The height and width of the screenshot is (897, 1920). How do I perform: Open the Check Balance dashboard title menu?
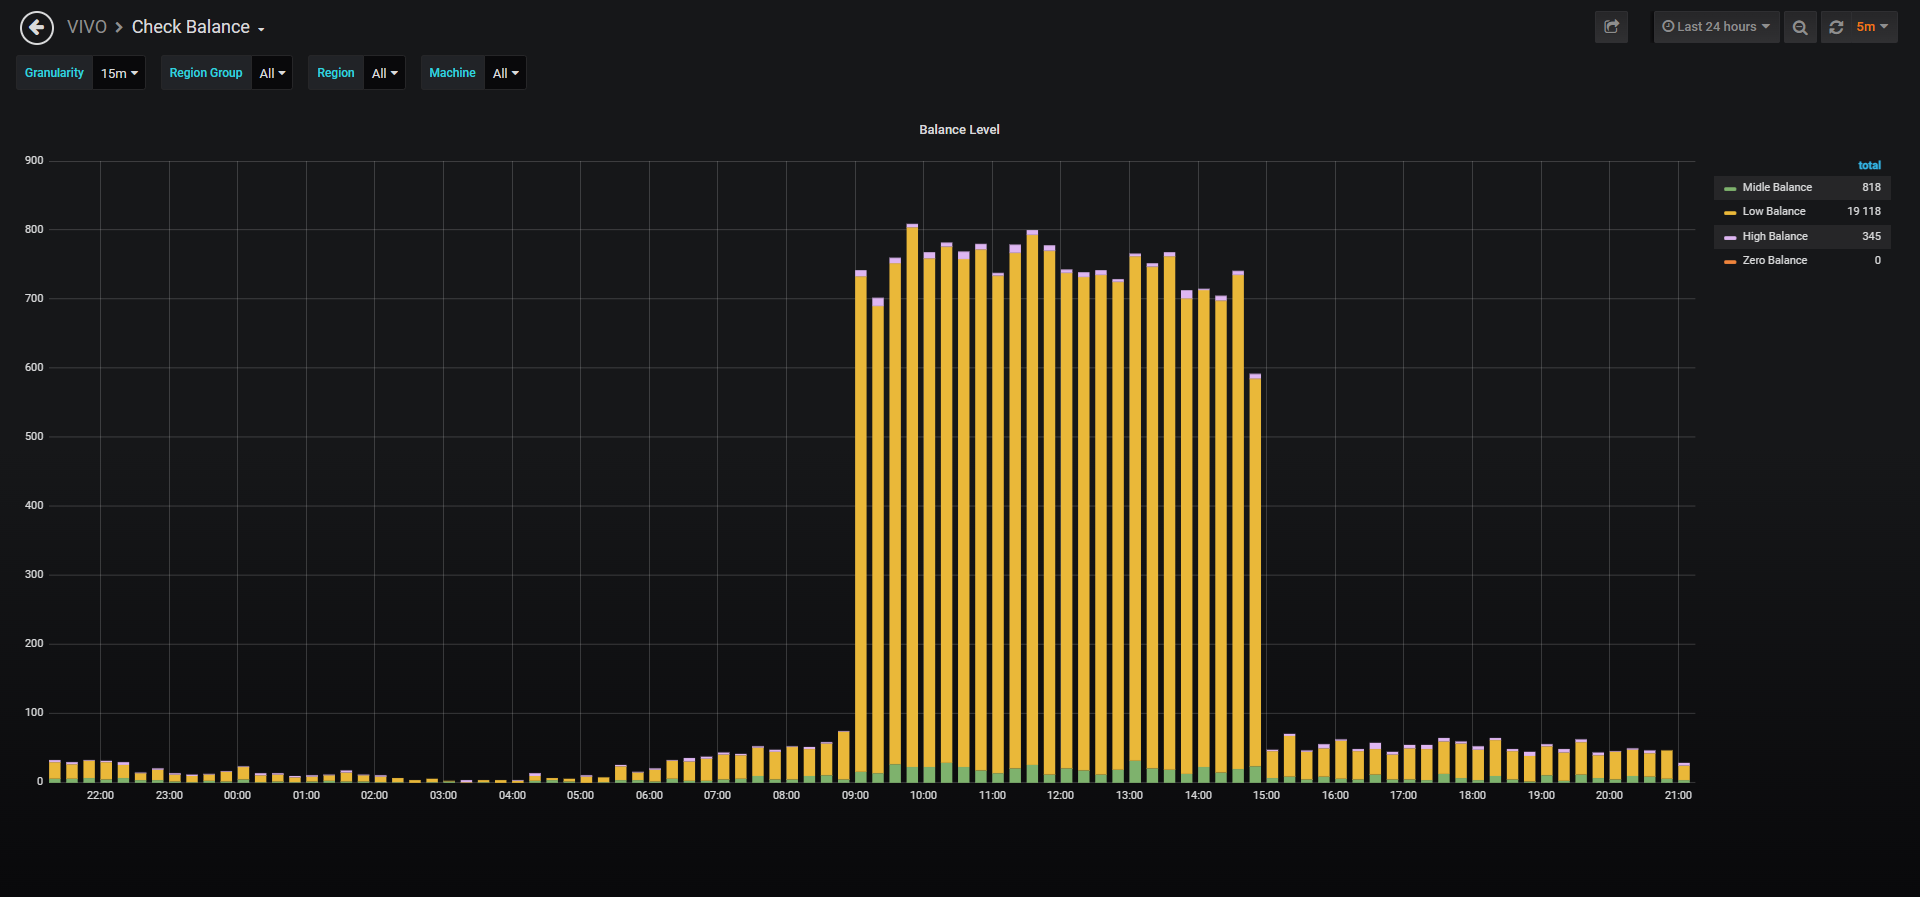[198, 27]
